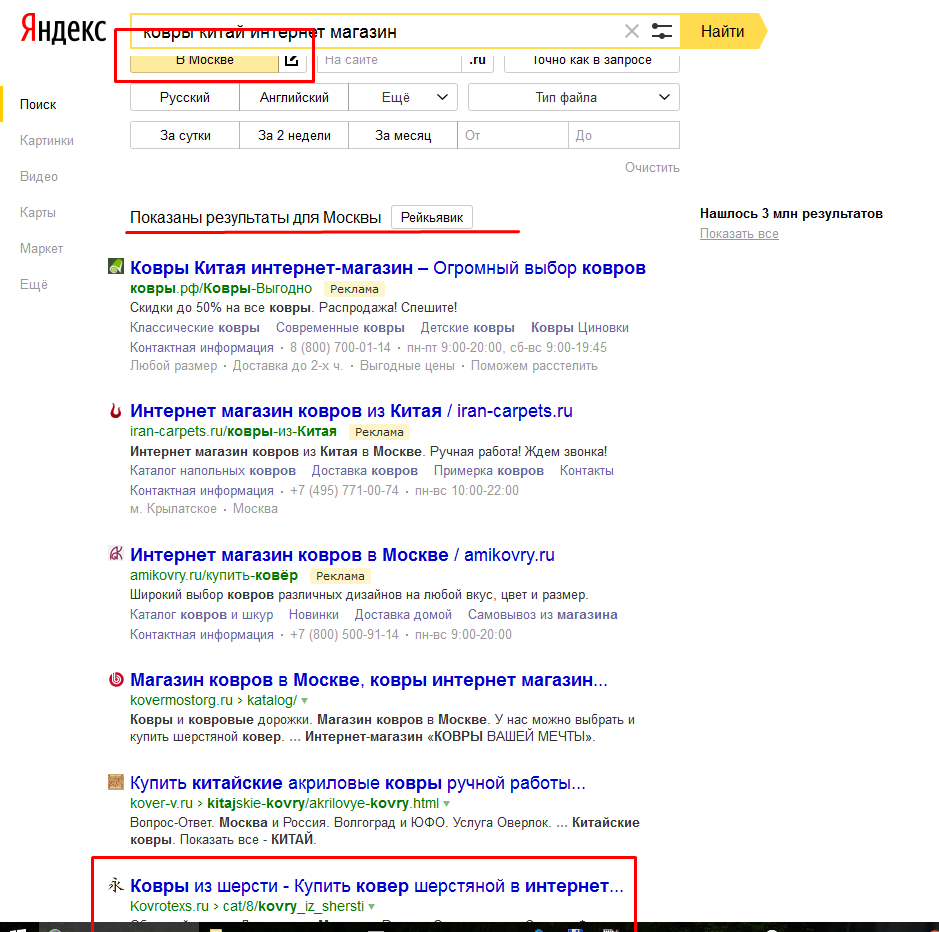The width and height of the screenshot is (939, 932).
Task: Open the Тип файла dropdown
Action: point(574,98)
